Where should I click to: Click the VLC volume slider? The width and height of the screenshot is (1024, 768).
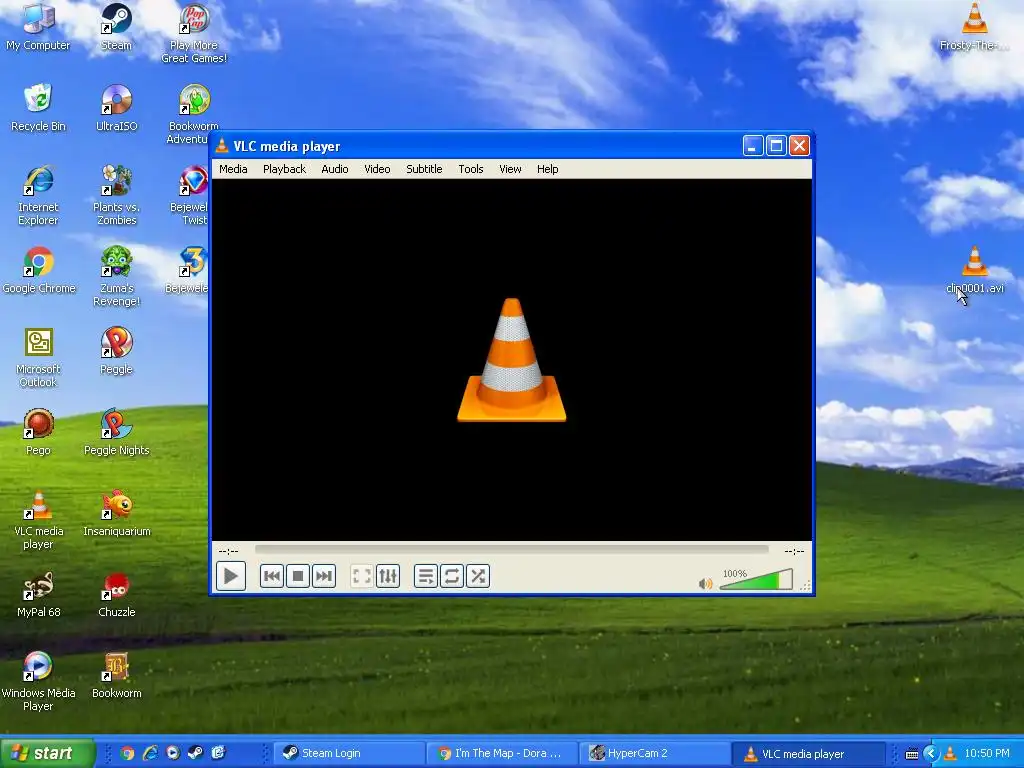(756, 579)
